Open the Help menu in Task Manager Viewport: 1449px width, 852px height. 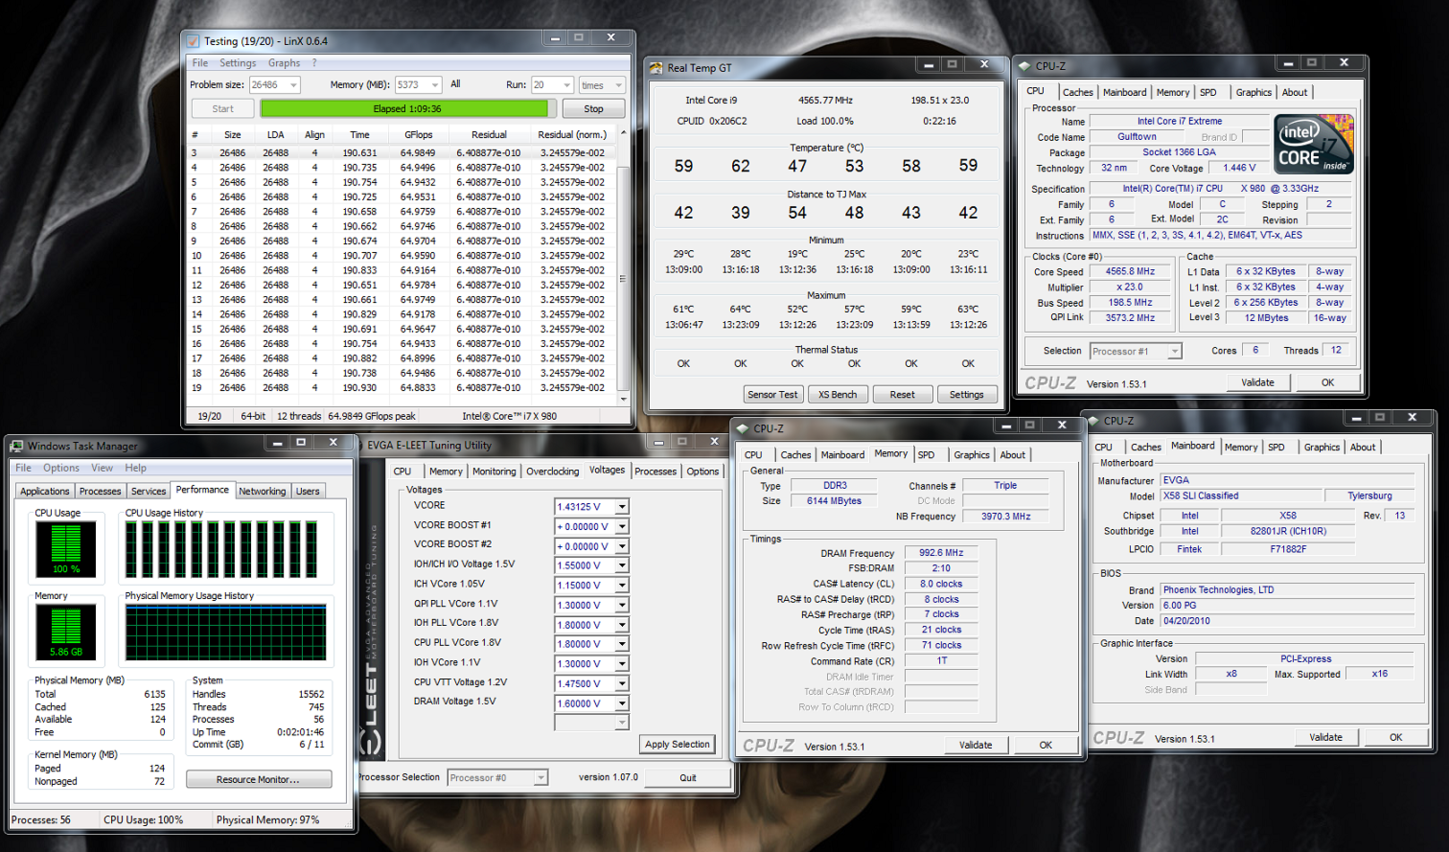click(135, 467)
